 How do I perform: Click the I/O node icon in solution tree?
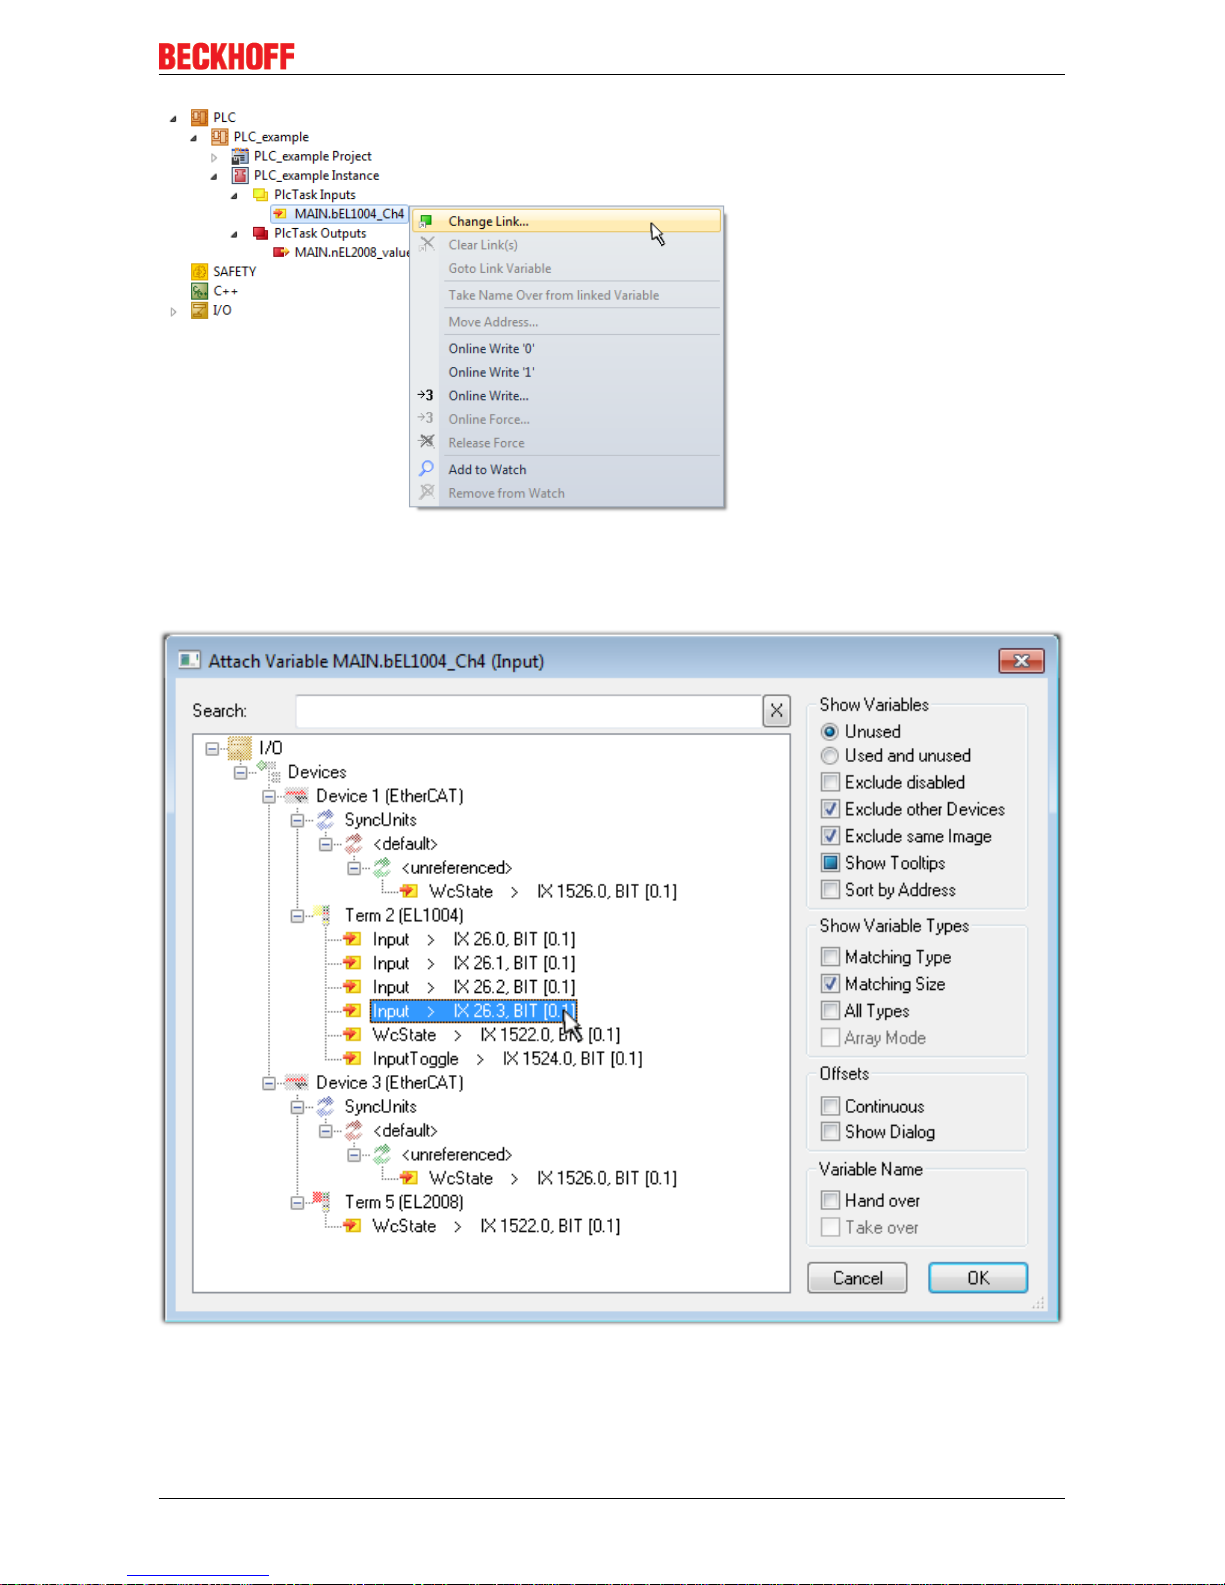point(199,310)
